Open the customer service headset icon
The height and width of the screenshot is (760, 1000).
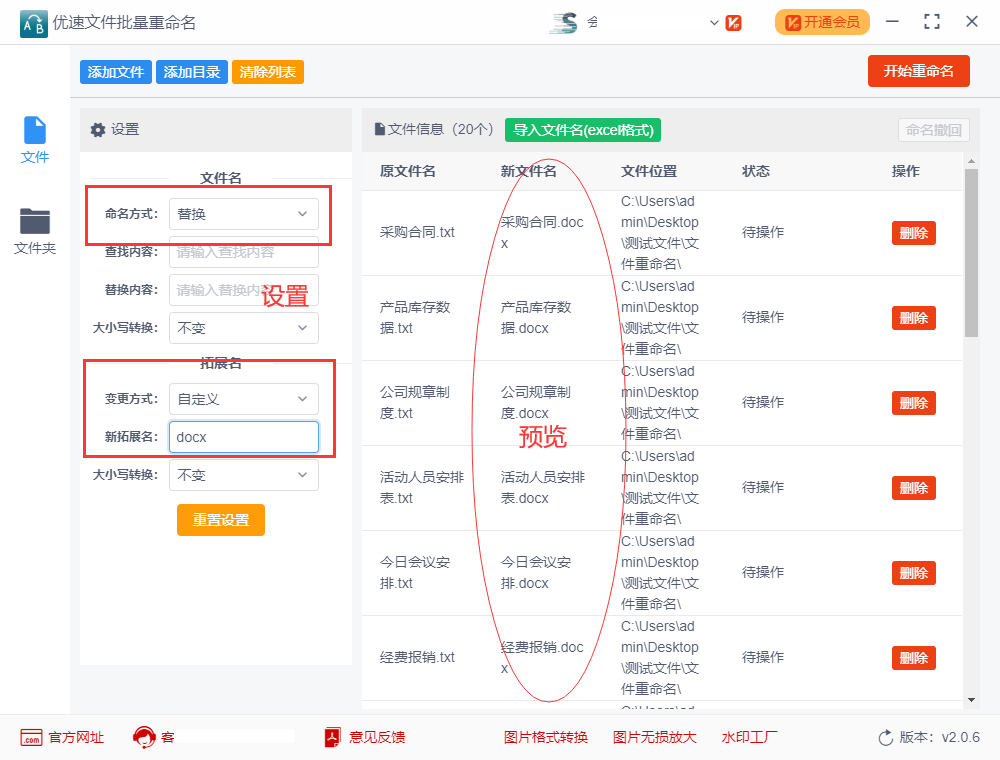[x=144, y=738]
